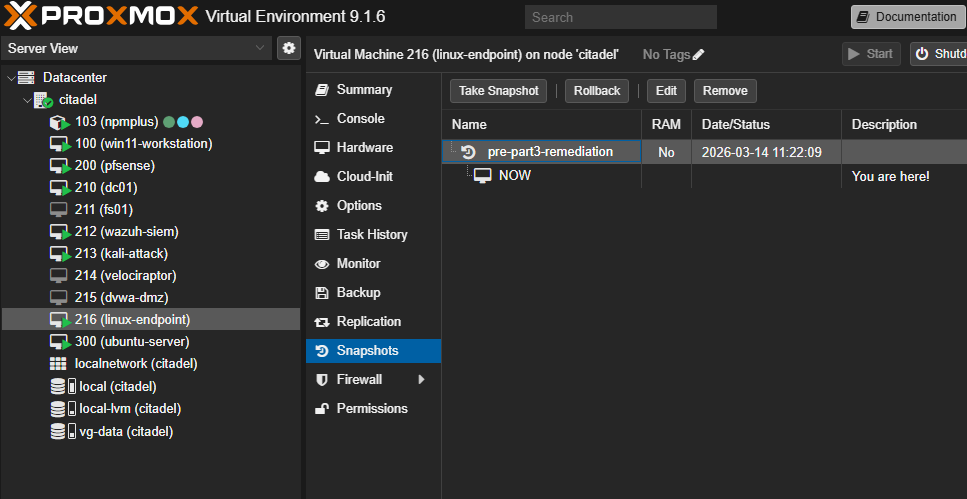Click the pink tag dot on npmplus
The width and height of the screenshot is (967, 499).
tap(197, 122)
